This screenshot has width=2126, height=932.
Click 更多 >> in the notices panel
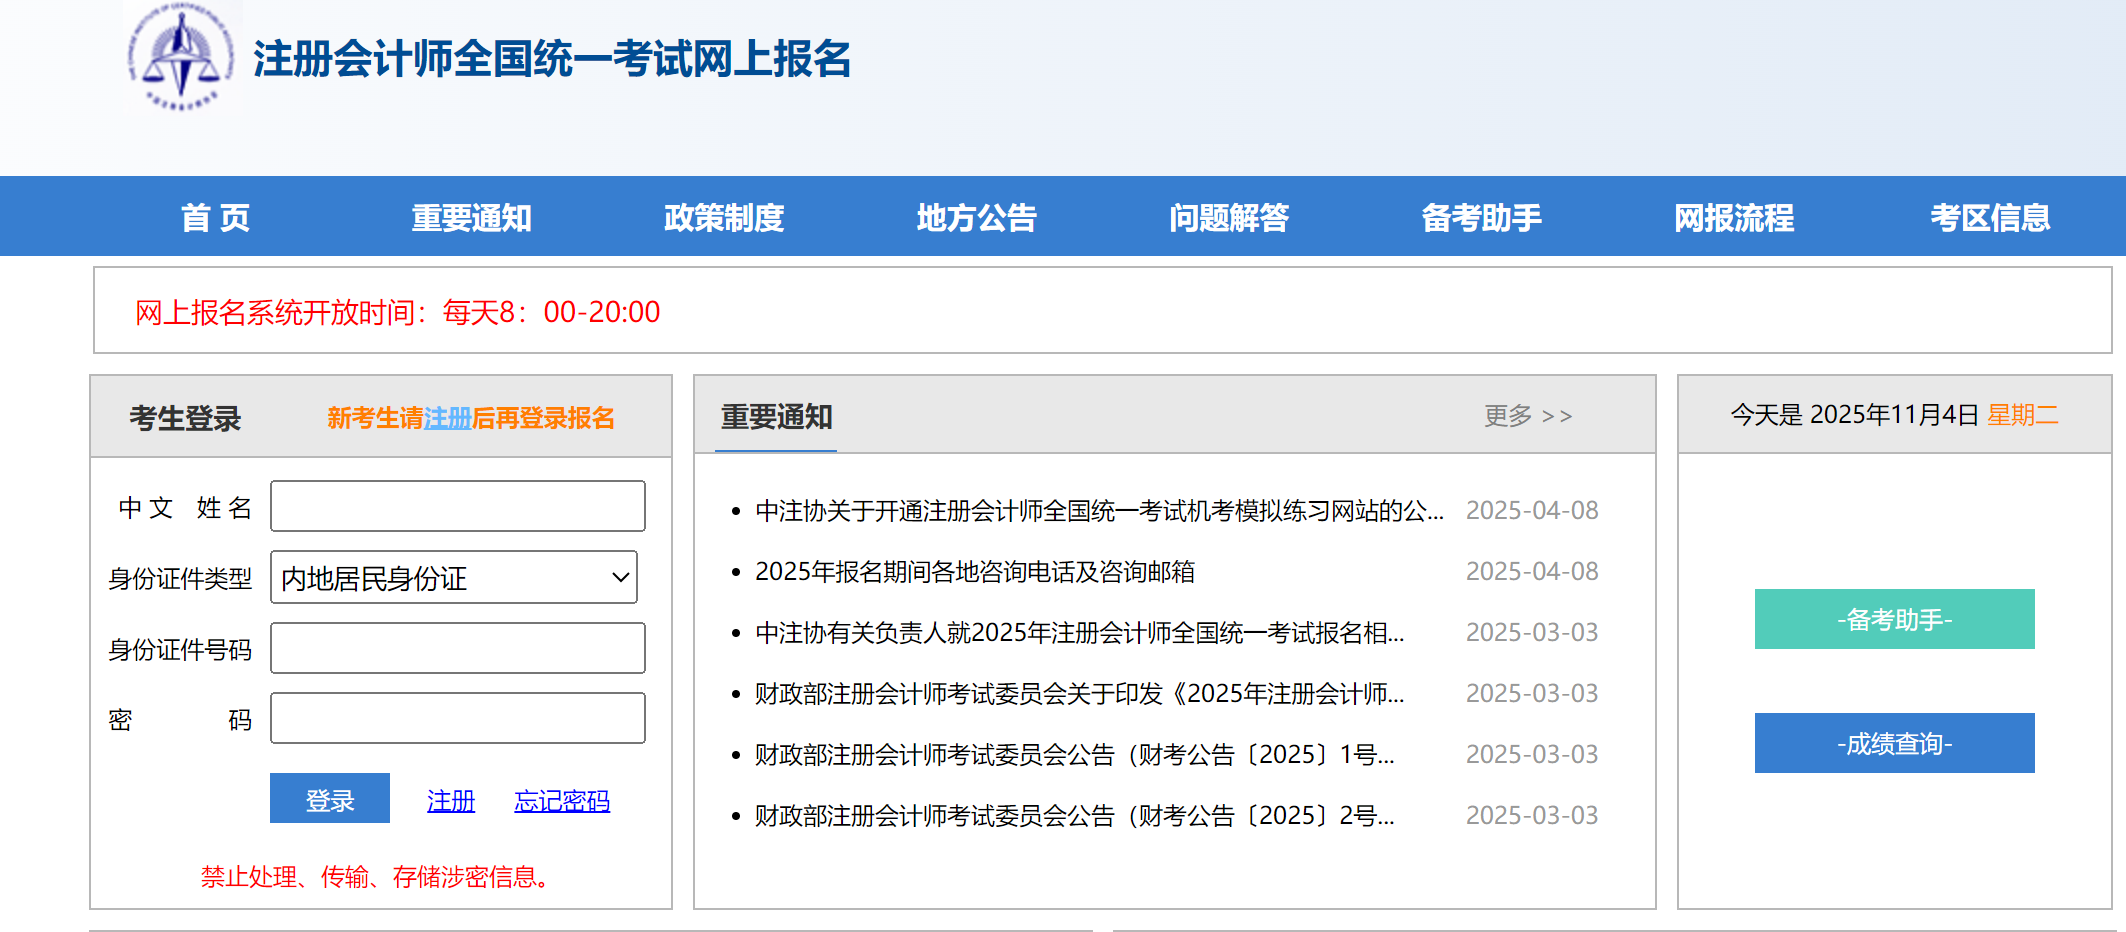pos(1527,416)
